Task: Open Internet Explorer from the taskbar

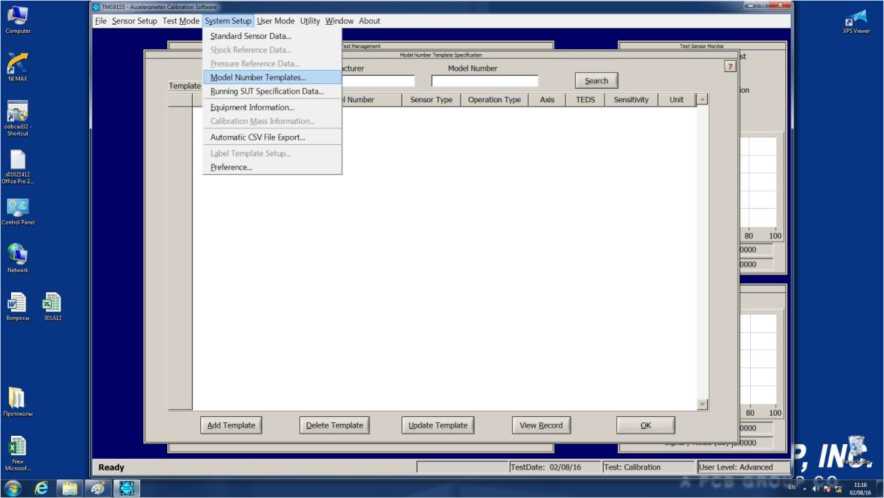Action: tap(42, 488)
